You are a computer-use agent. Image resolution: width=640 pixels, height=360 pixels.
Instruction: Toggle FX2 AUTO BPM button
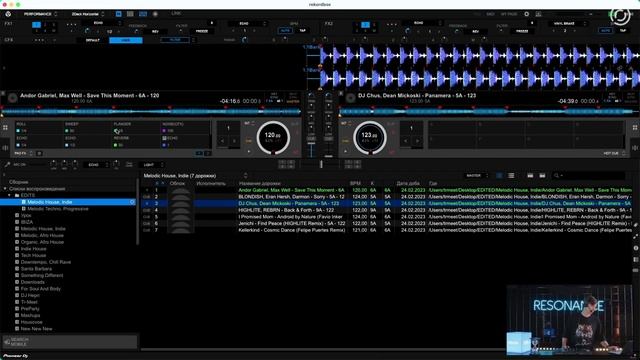coord(605,31)
